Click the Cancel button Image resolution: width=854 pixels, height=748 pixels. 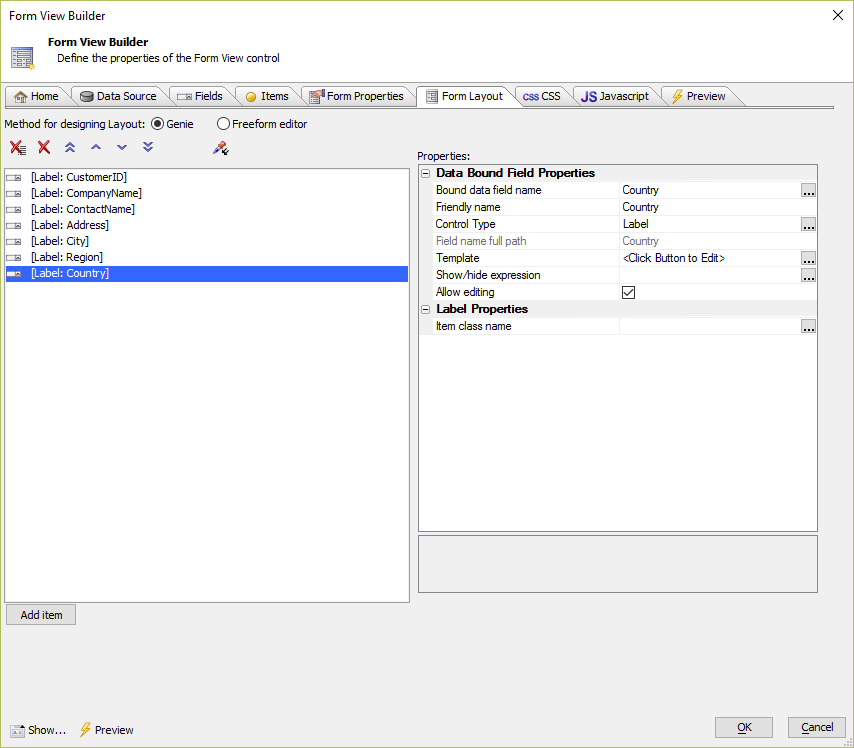click(x=817, y=727)
